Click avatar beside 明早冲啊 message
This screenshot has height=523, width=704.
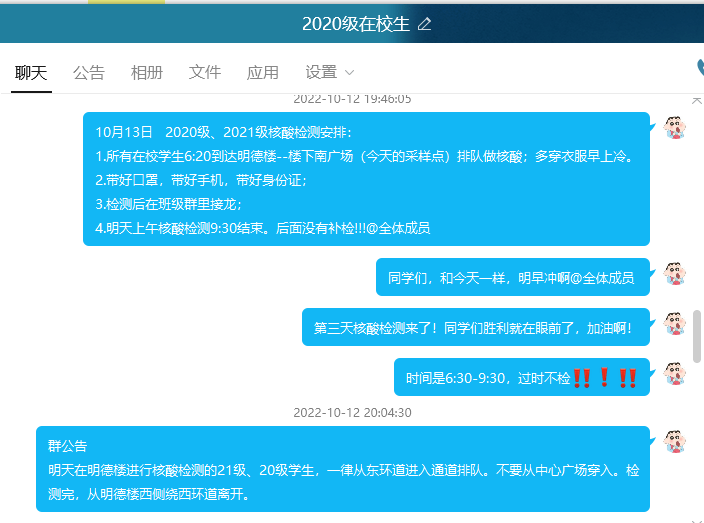(x=675, y=274)
